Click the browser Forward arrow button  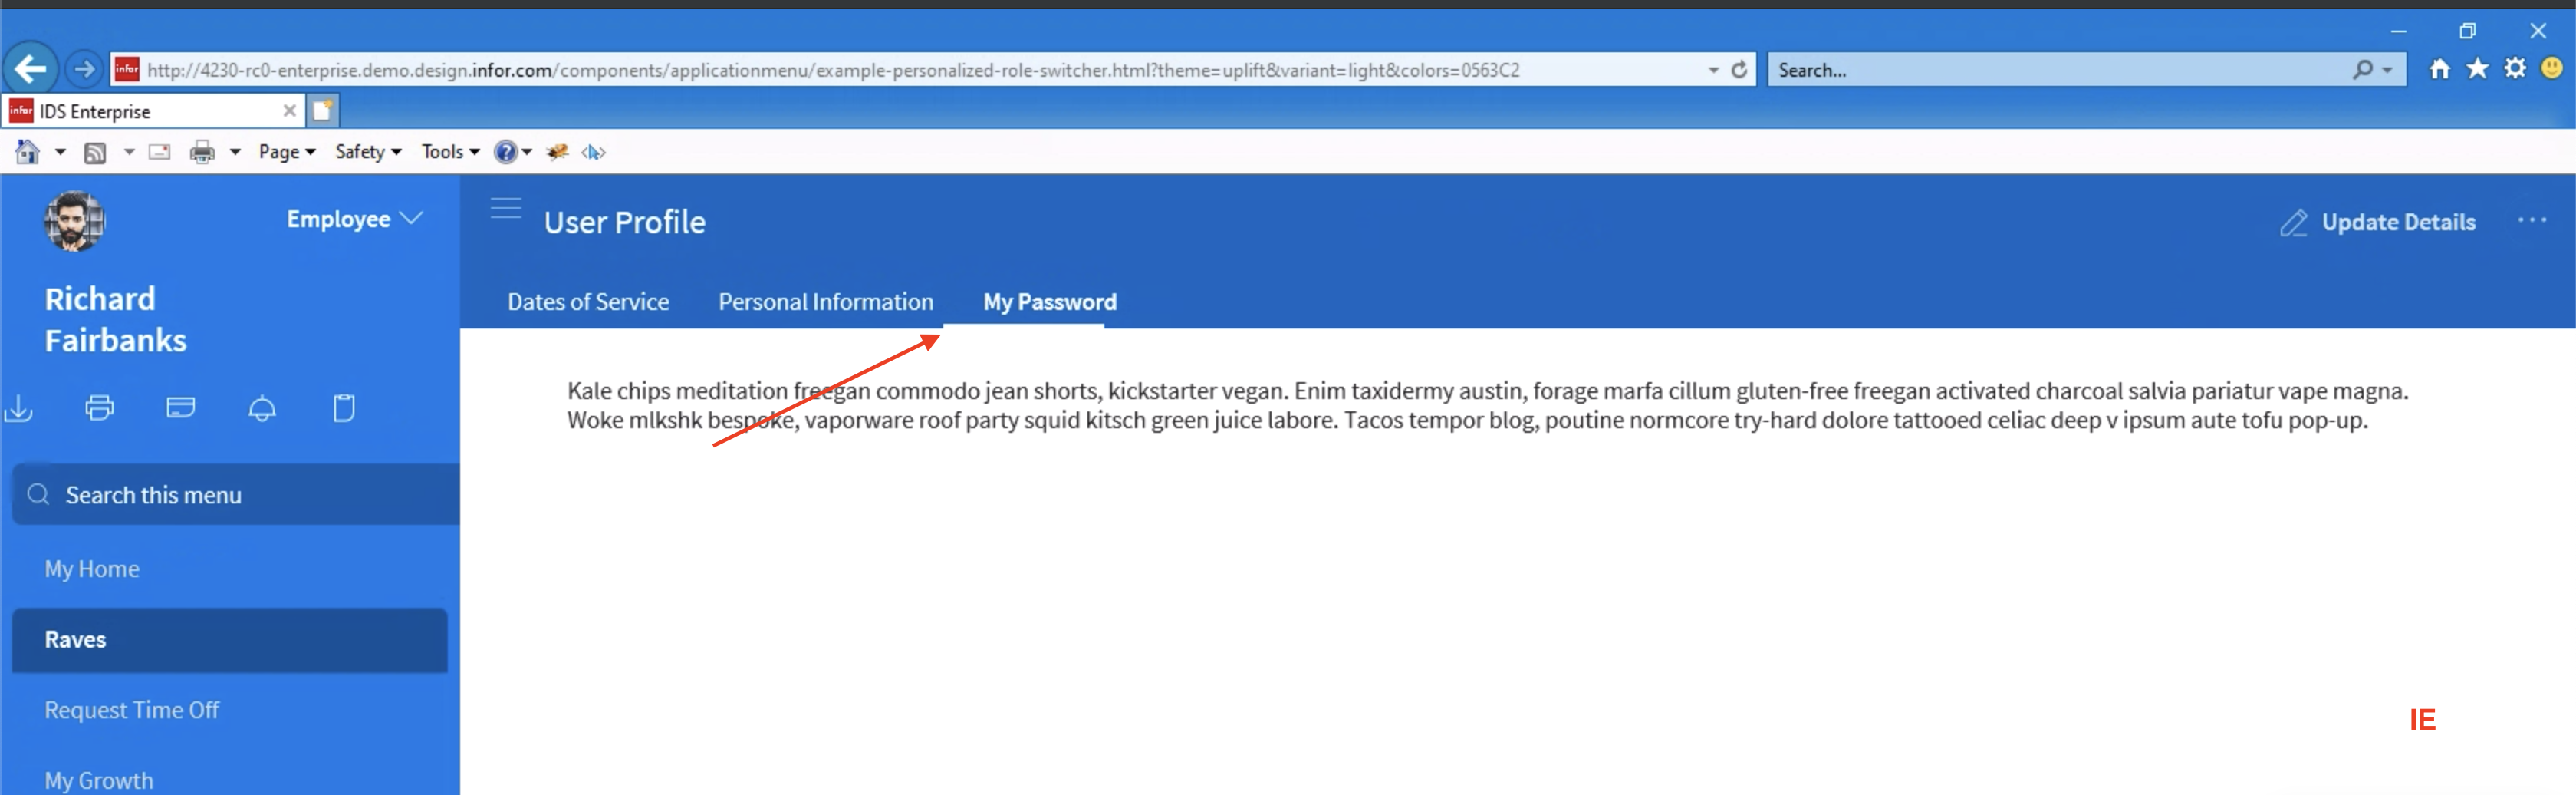[x=84, y=69]
